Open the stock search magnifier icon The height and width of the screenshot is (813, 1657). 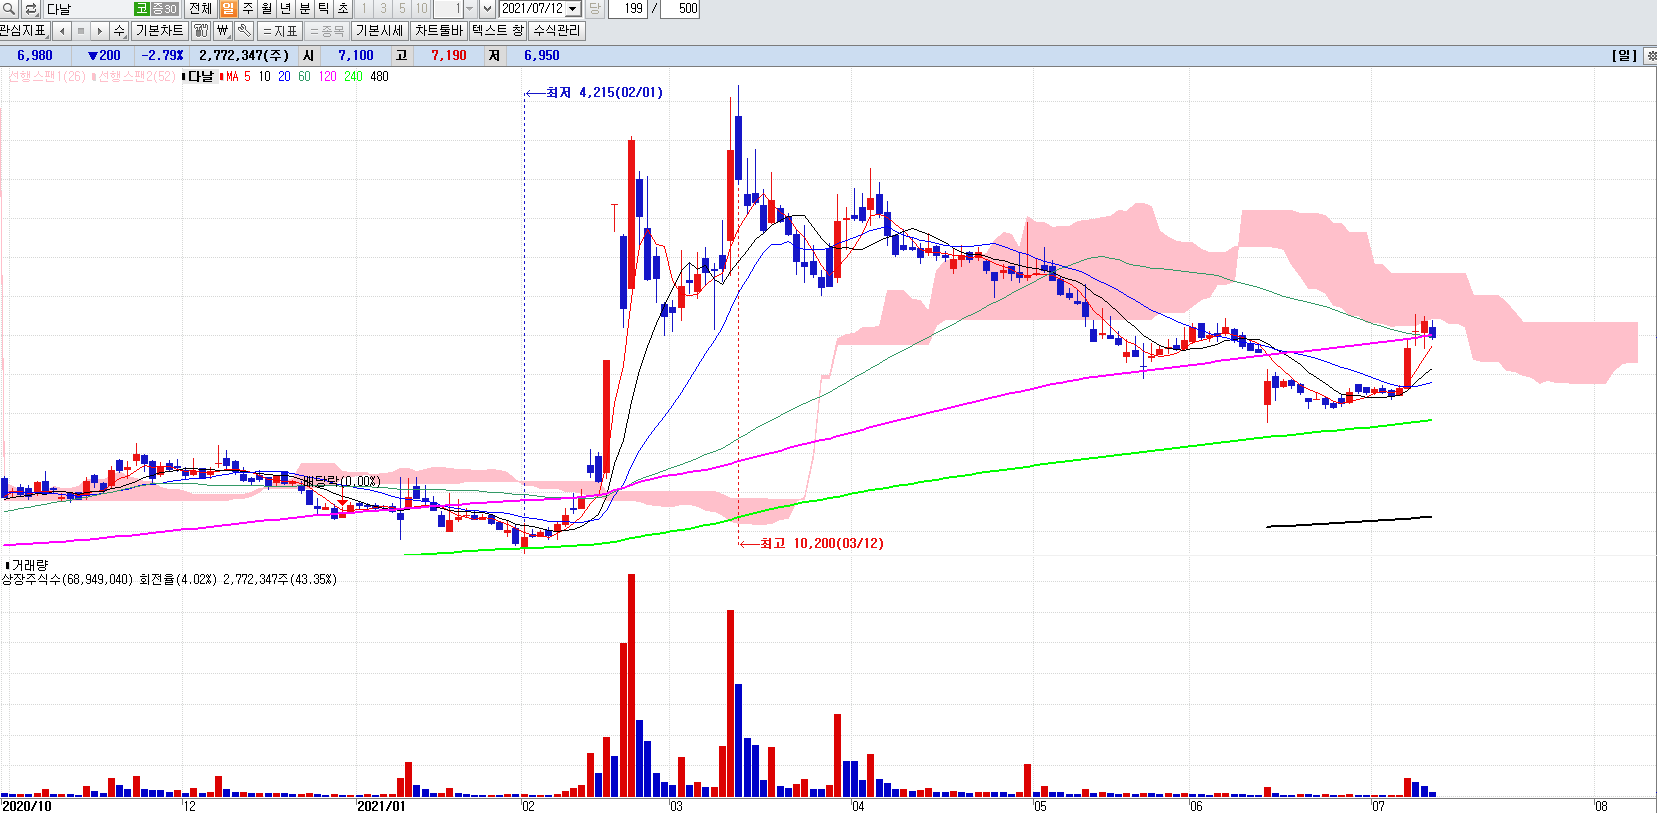click(x=9, y=9)
